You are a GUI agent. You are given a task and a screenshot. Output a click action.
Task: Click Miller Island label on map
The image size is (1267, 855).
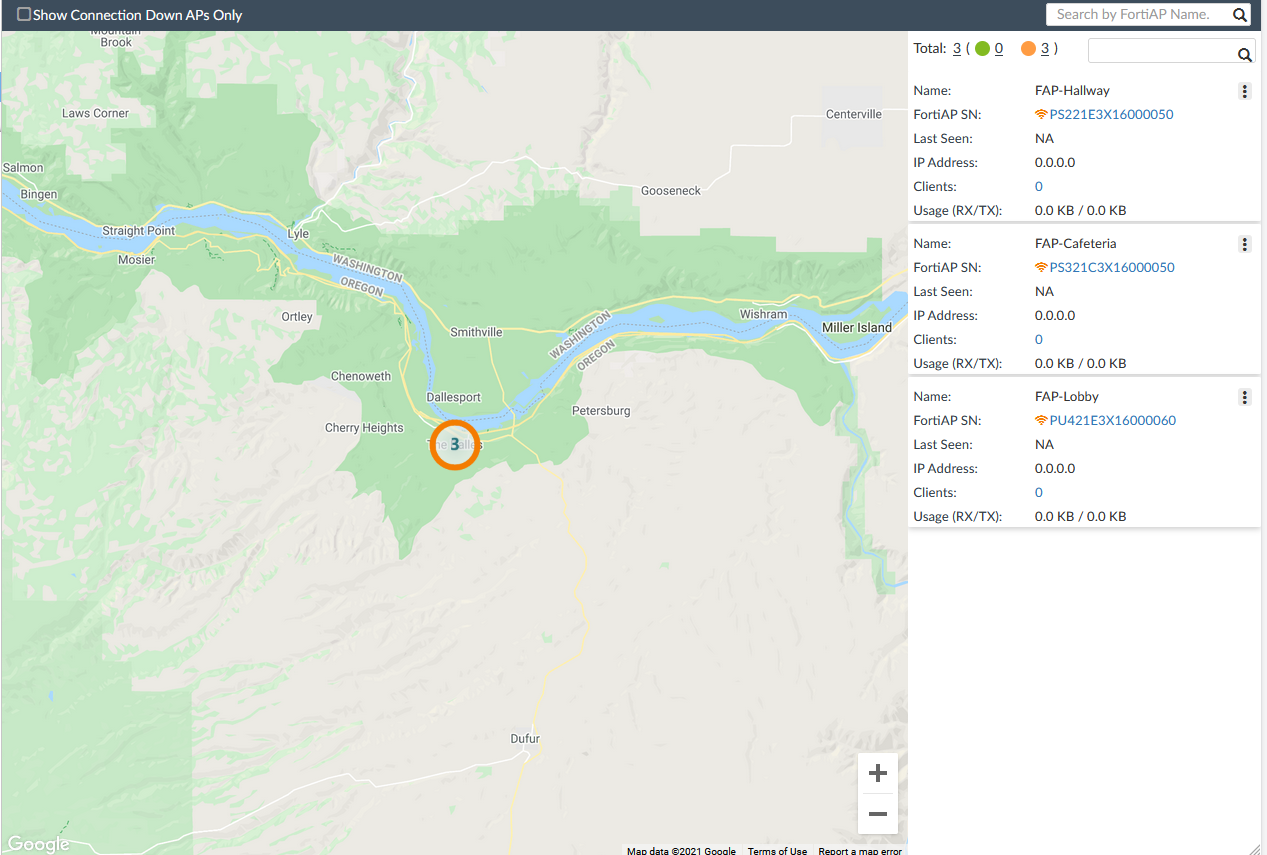857,328
